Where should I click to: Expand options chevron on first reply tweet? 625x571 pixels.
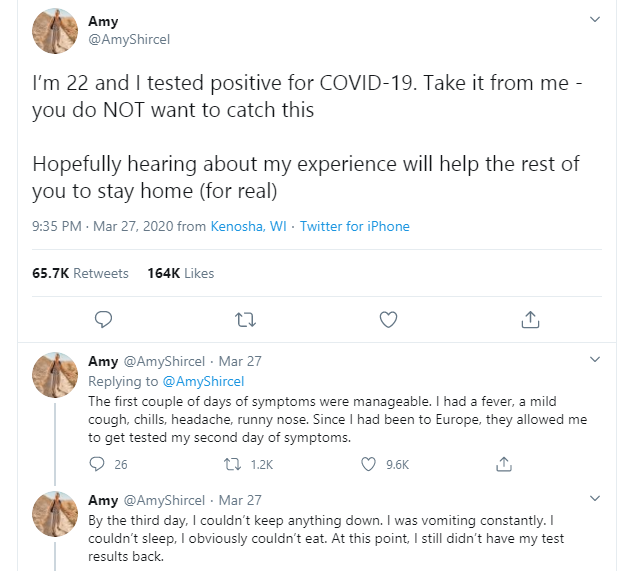[595, 359]
